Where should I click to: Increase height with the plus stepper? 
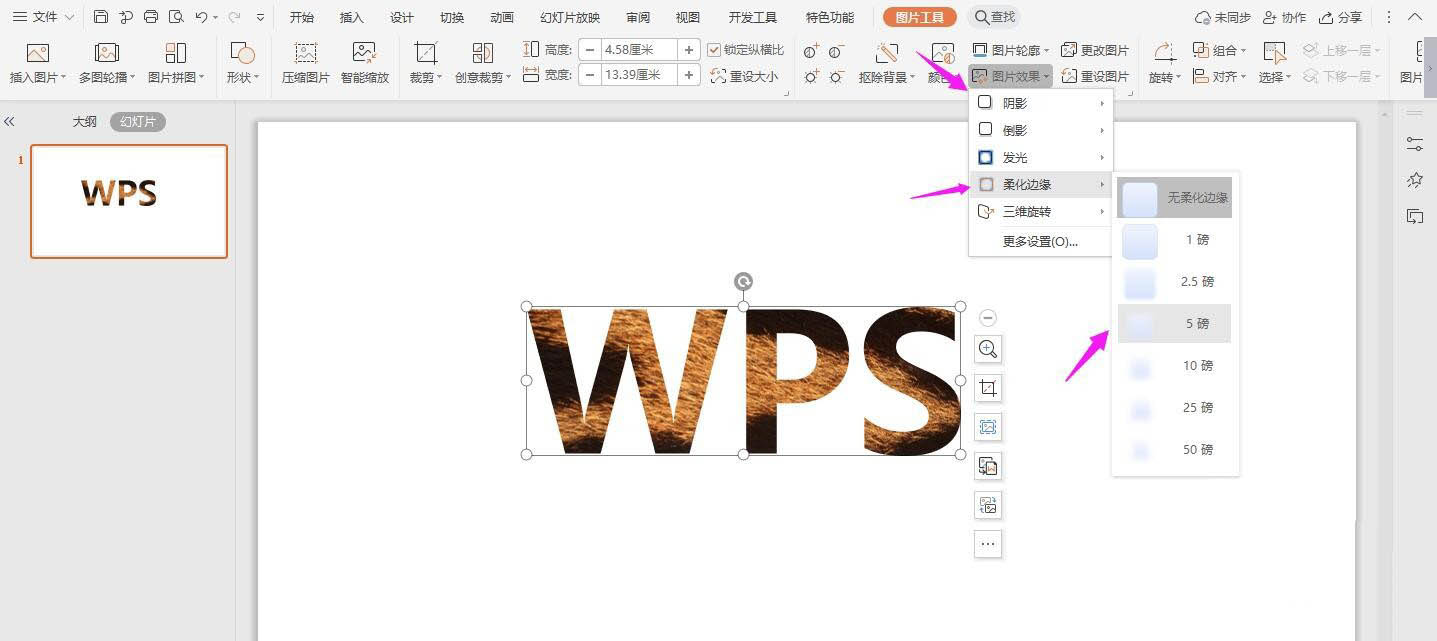[689, 50]
